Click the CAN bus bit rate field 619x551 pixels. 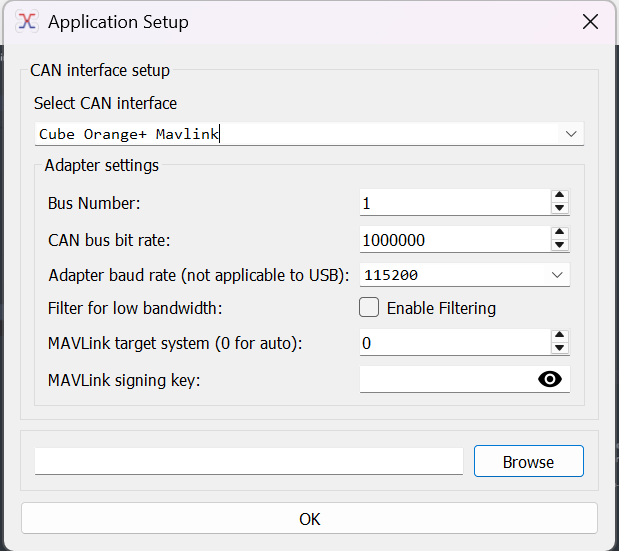click(455, 240)
